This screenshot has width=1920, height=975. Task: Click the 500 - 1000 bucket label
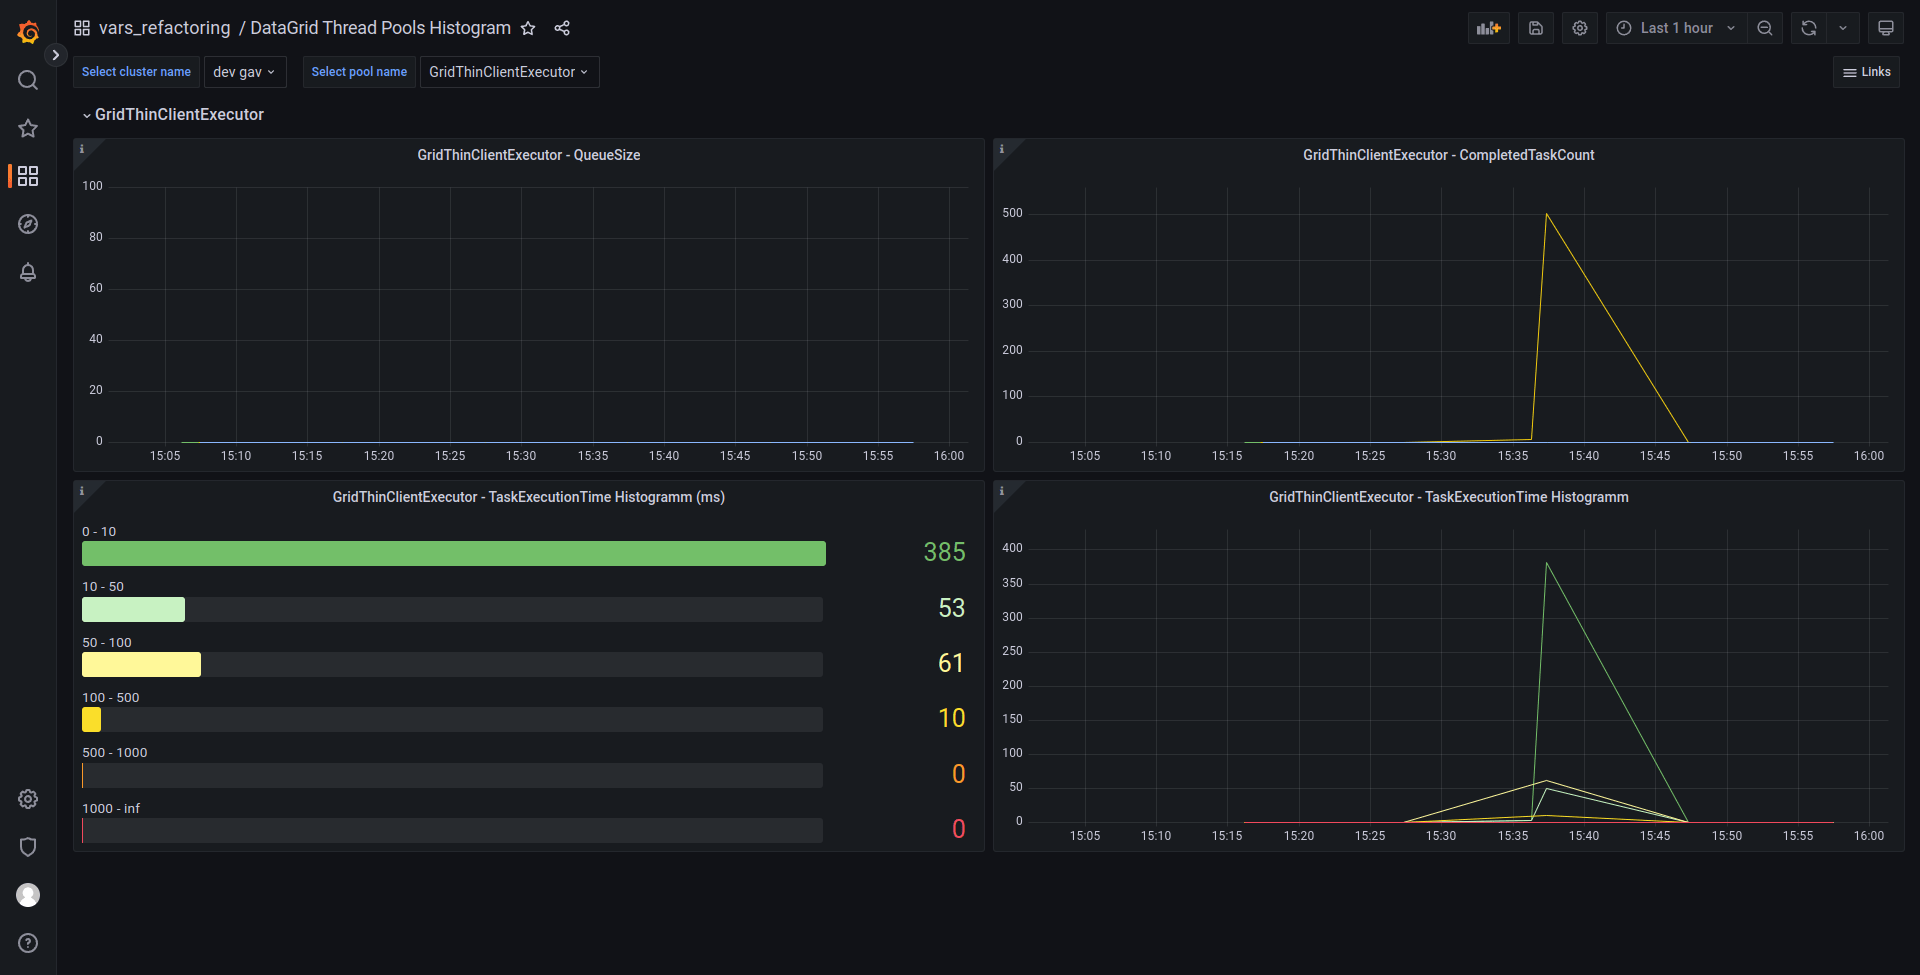(x=115, y=753)
